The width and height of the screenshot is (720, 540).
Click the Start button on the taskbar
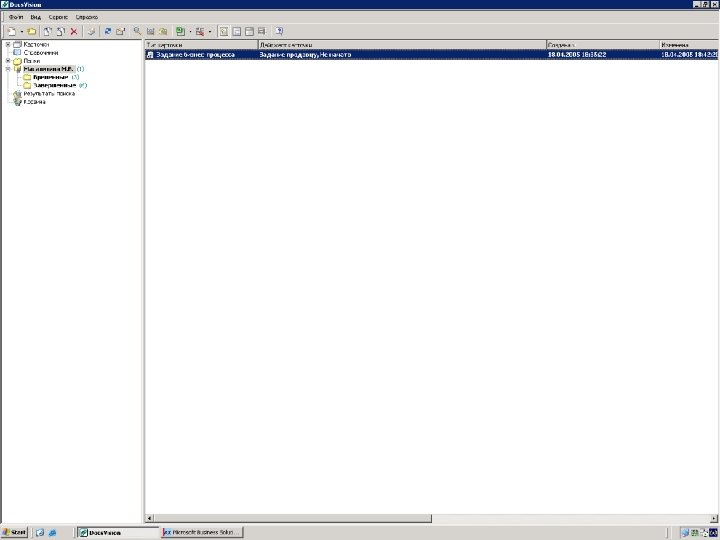coord(15,532)
